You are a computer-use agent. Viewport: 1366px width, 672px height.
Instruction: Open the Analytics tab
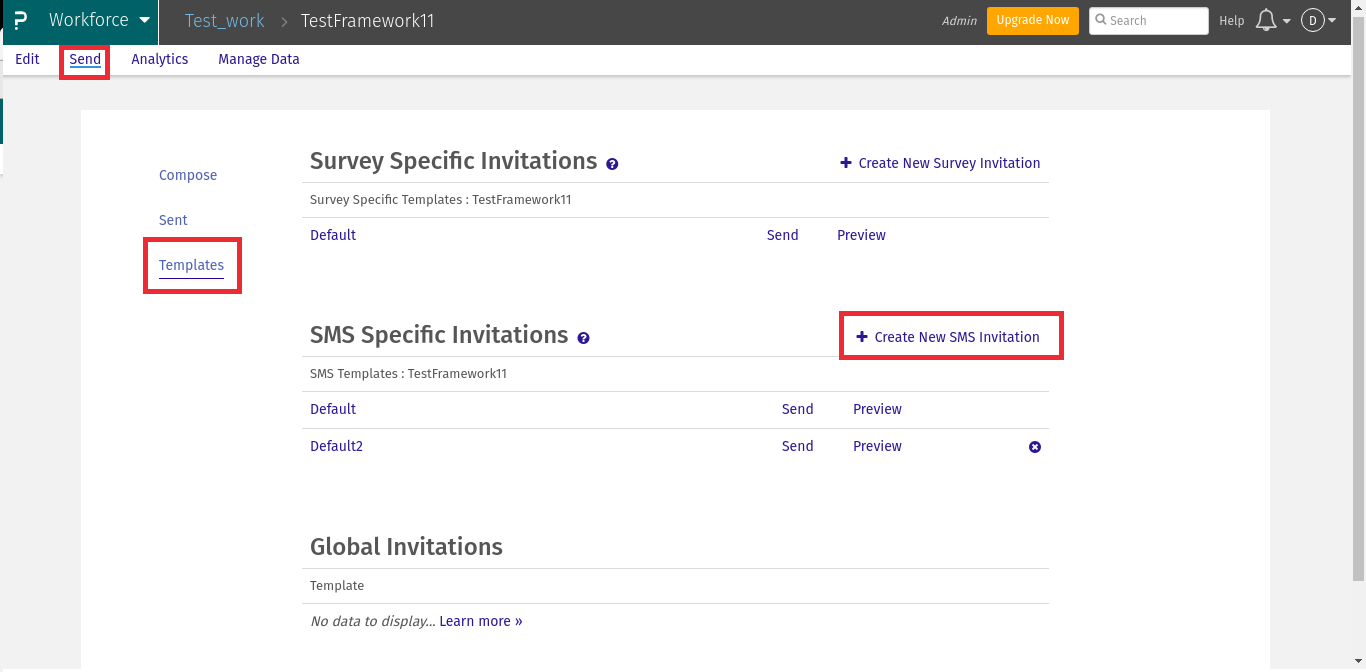pos(160,59)
